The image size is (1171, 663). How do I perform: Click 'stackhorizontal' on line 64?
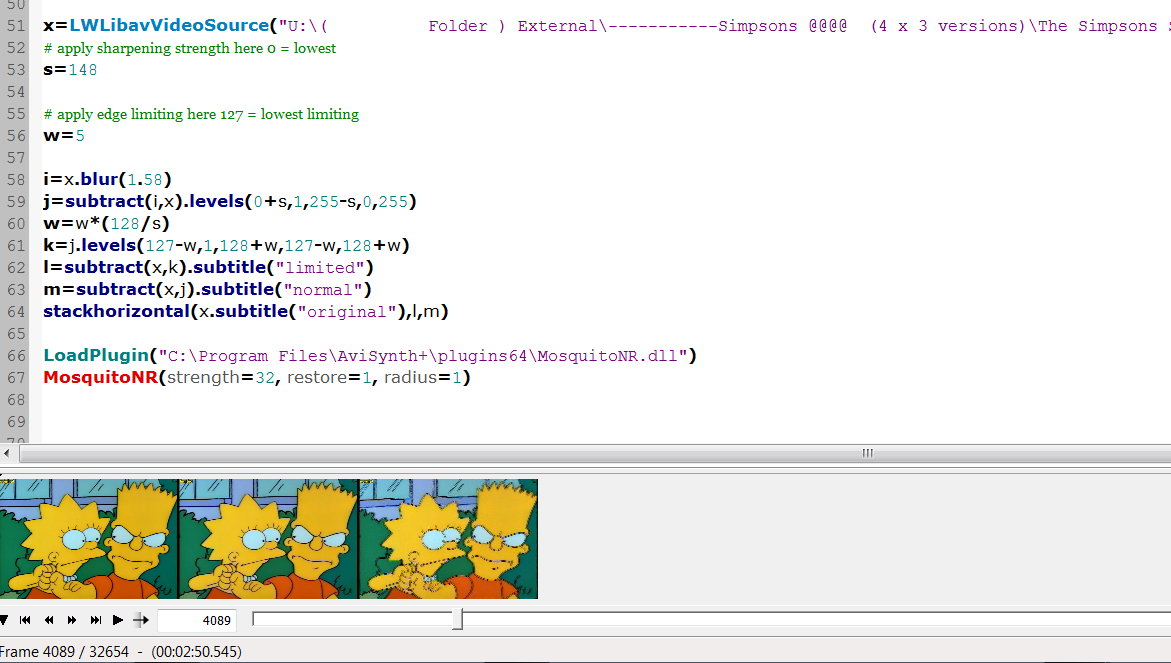point(117,311)
